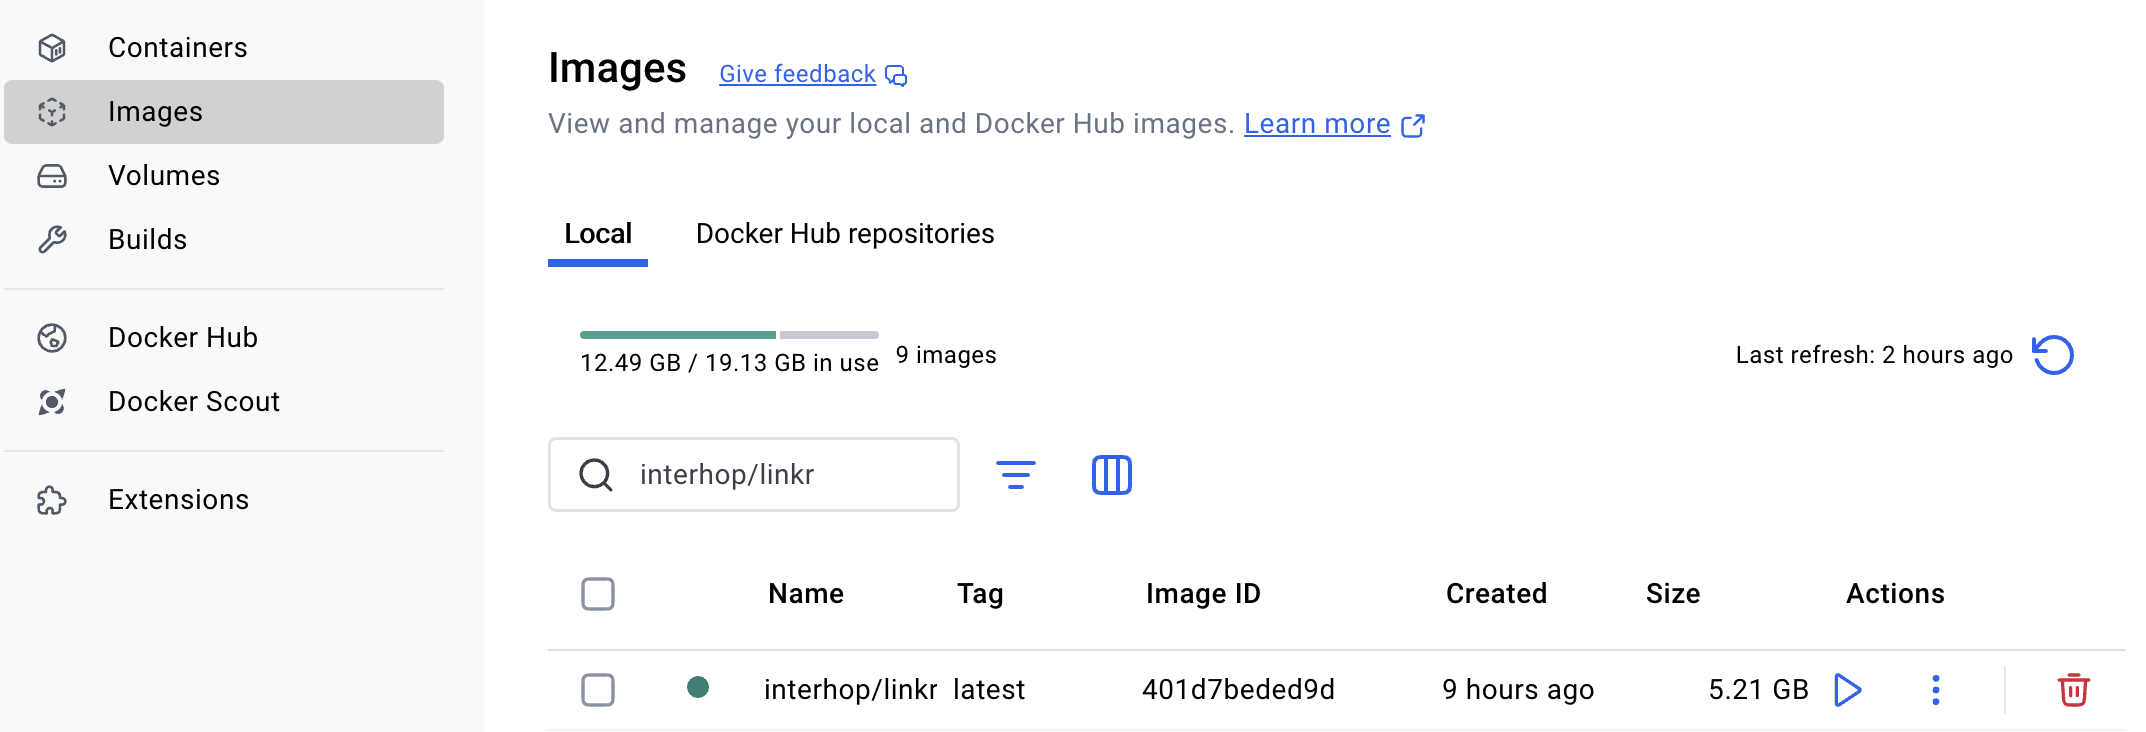This screenshot has width=2146, height=732.
Task: Open more actions menu for interhop/linkr
Action: [x=1936, y=690]
